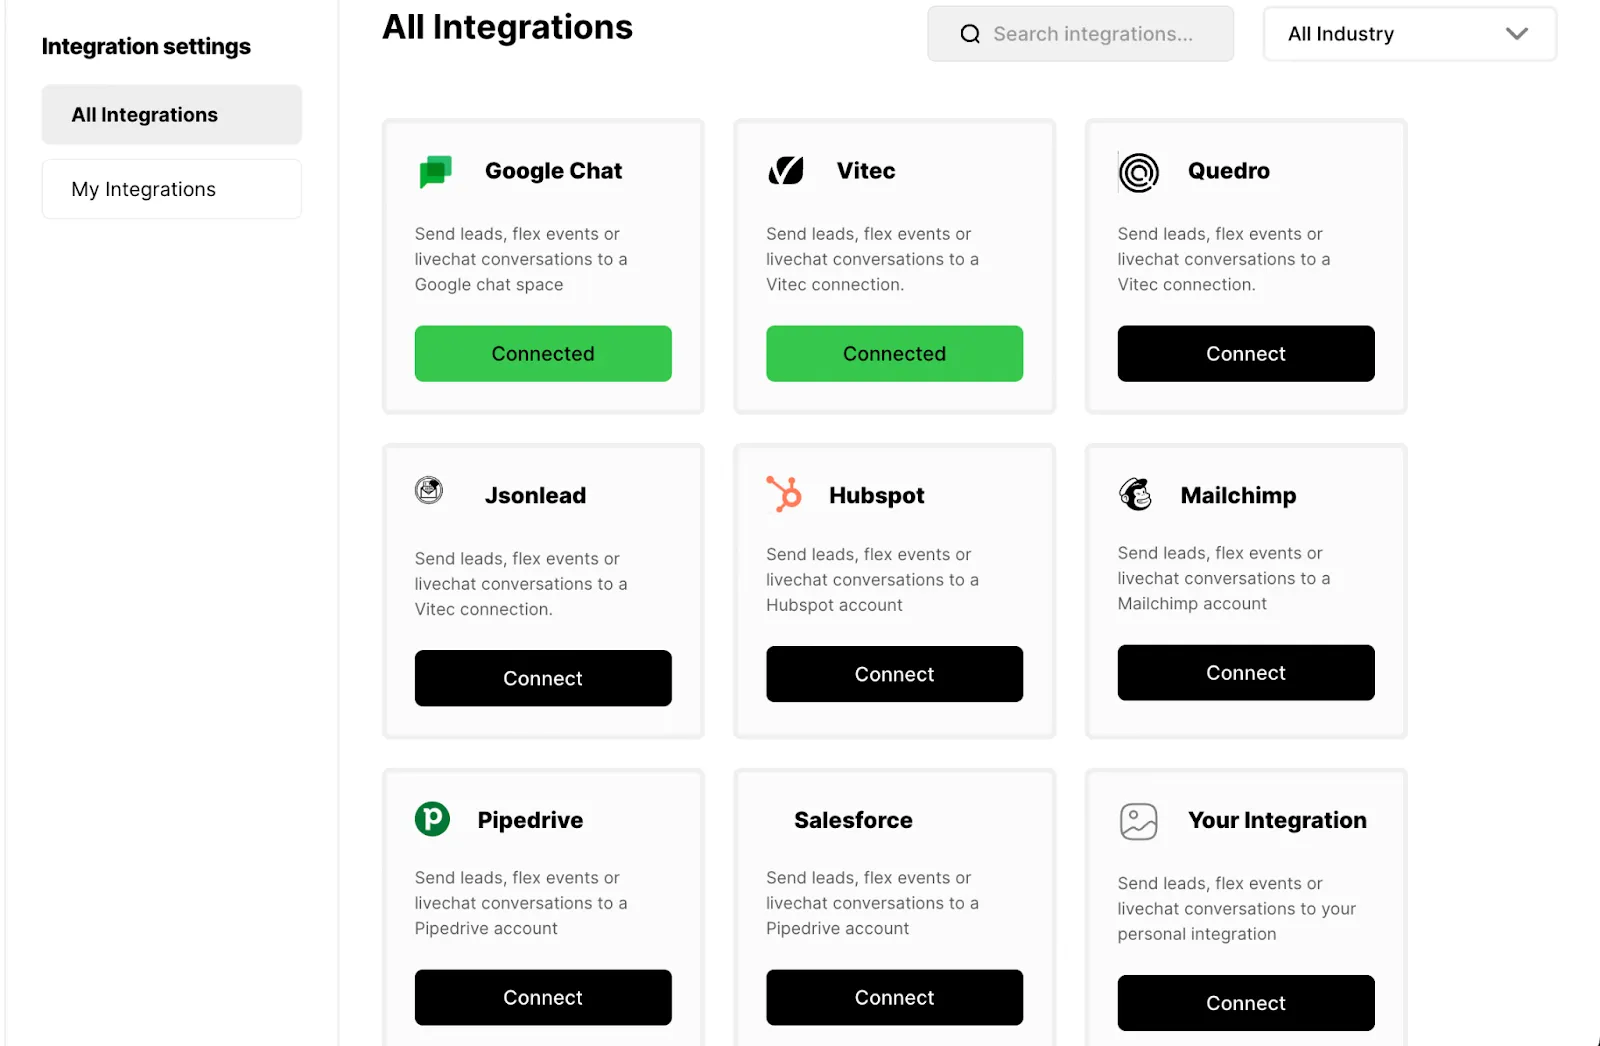Viewport: 1600px width, 1046px height.
Task: Click the Google Chat logo icon
Action: 435,171
